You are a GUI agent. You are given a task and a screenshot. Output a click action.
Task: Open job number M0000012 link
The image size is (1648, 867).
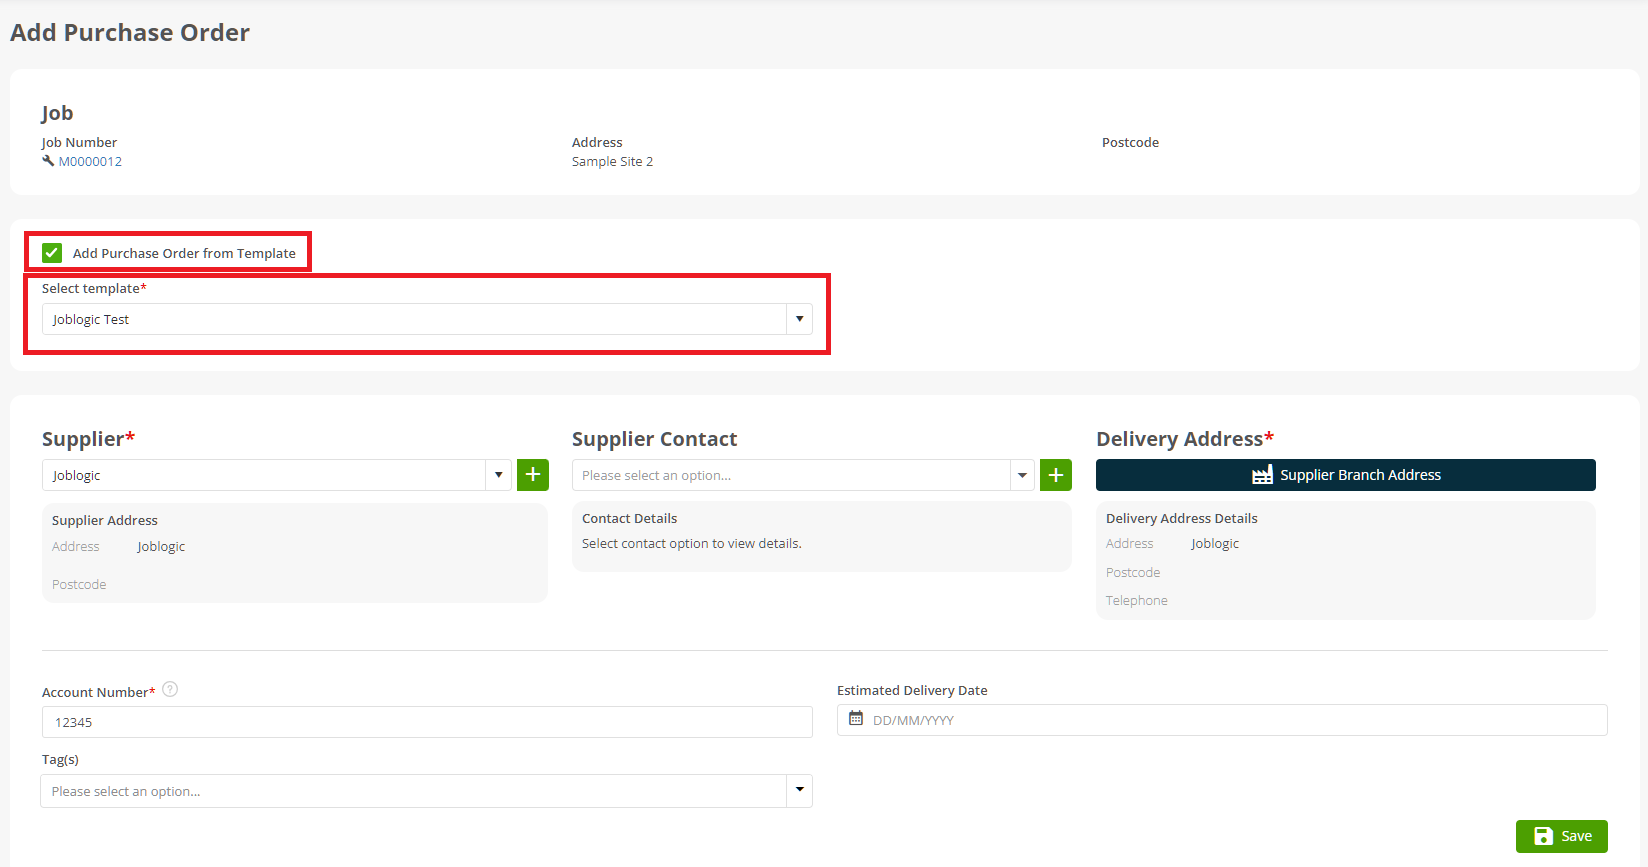click(90, 161)
